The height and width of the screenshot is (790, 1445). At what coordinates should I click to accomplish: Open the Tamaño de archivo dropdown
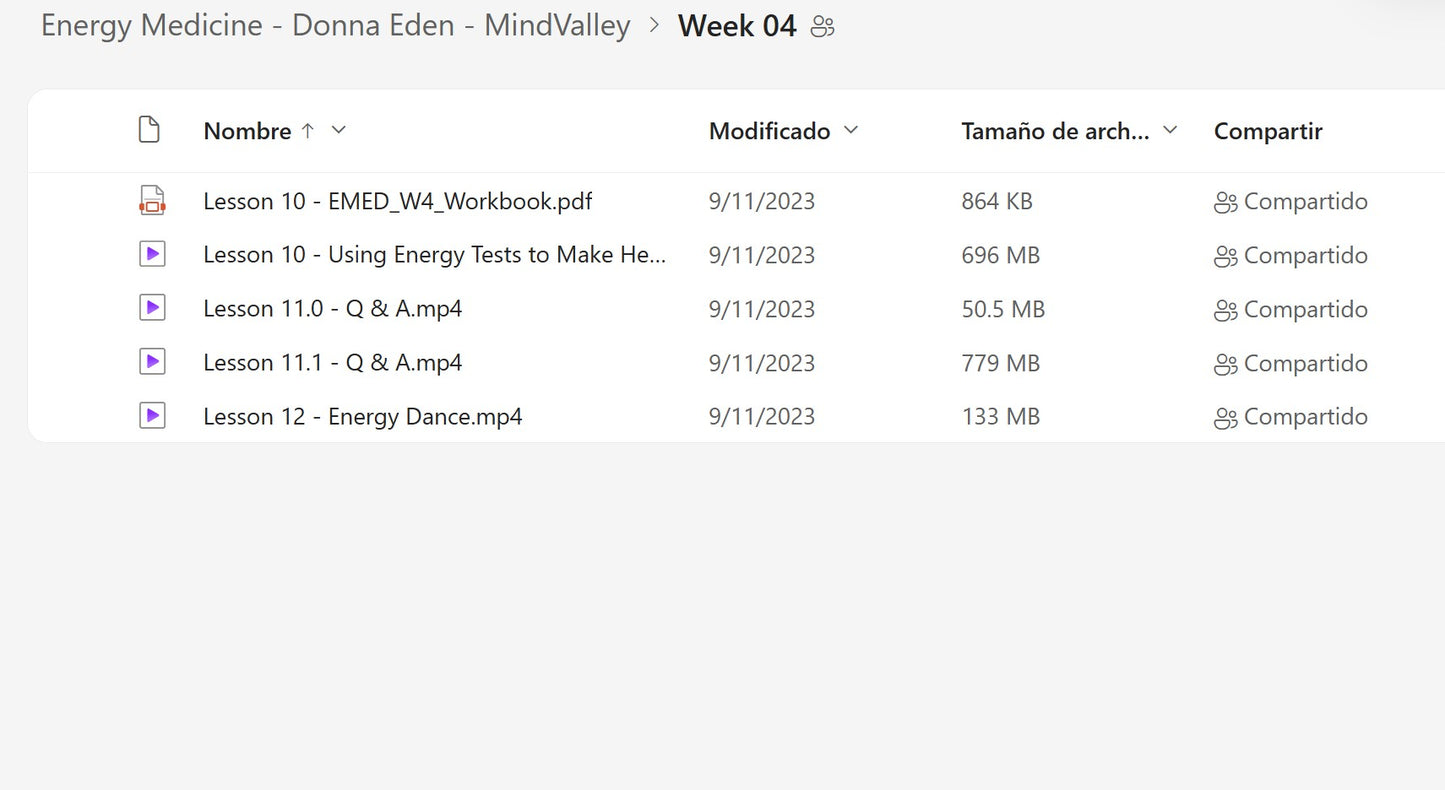coord(1170,130)
